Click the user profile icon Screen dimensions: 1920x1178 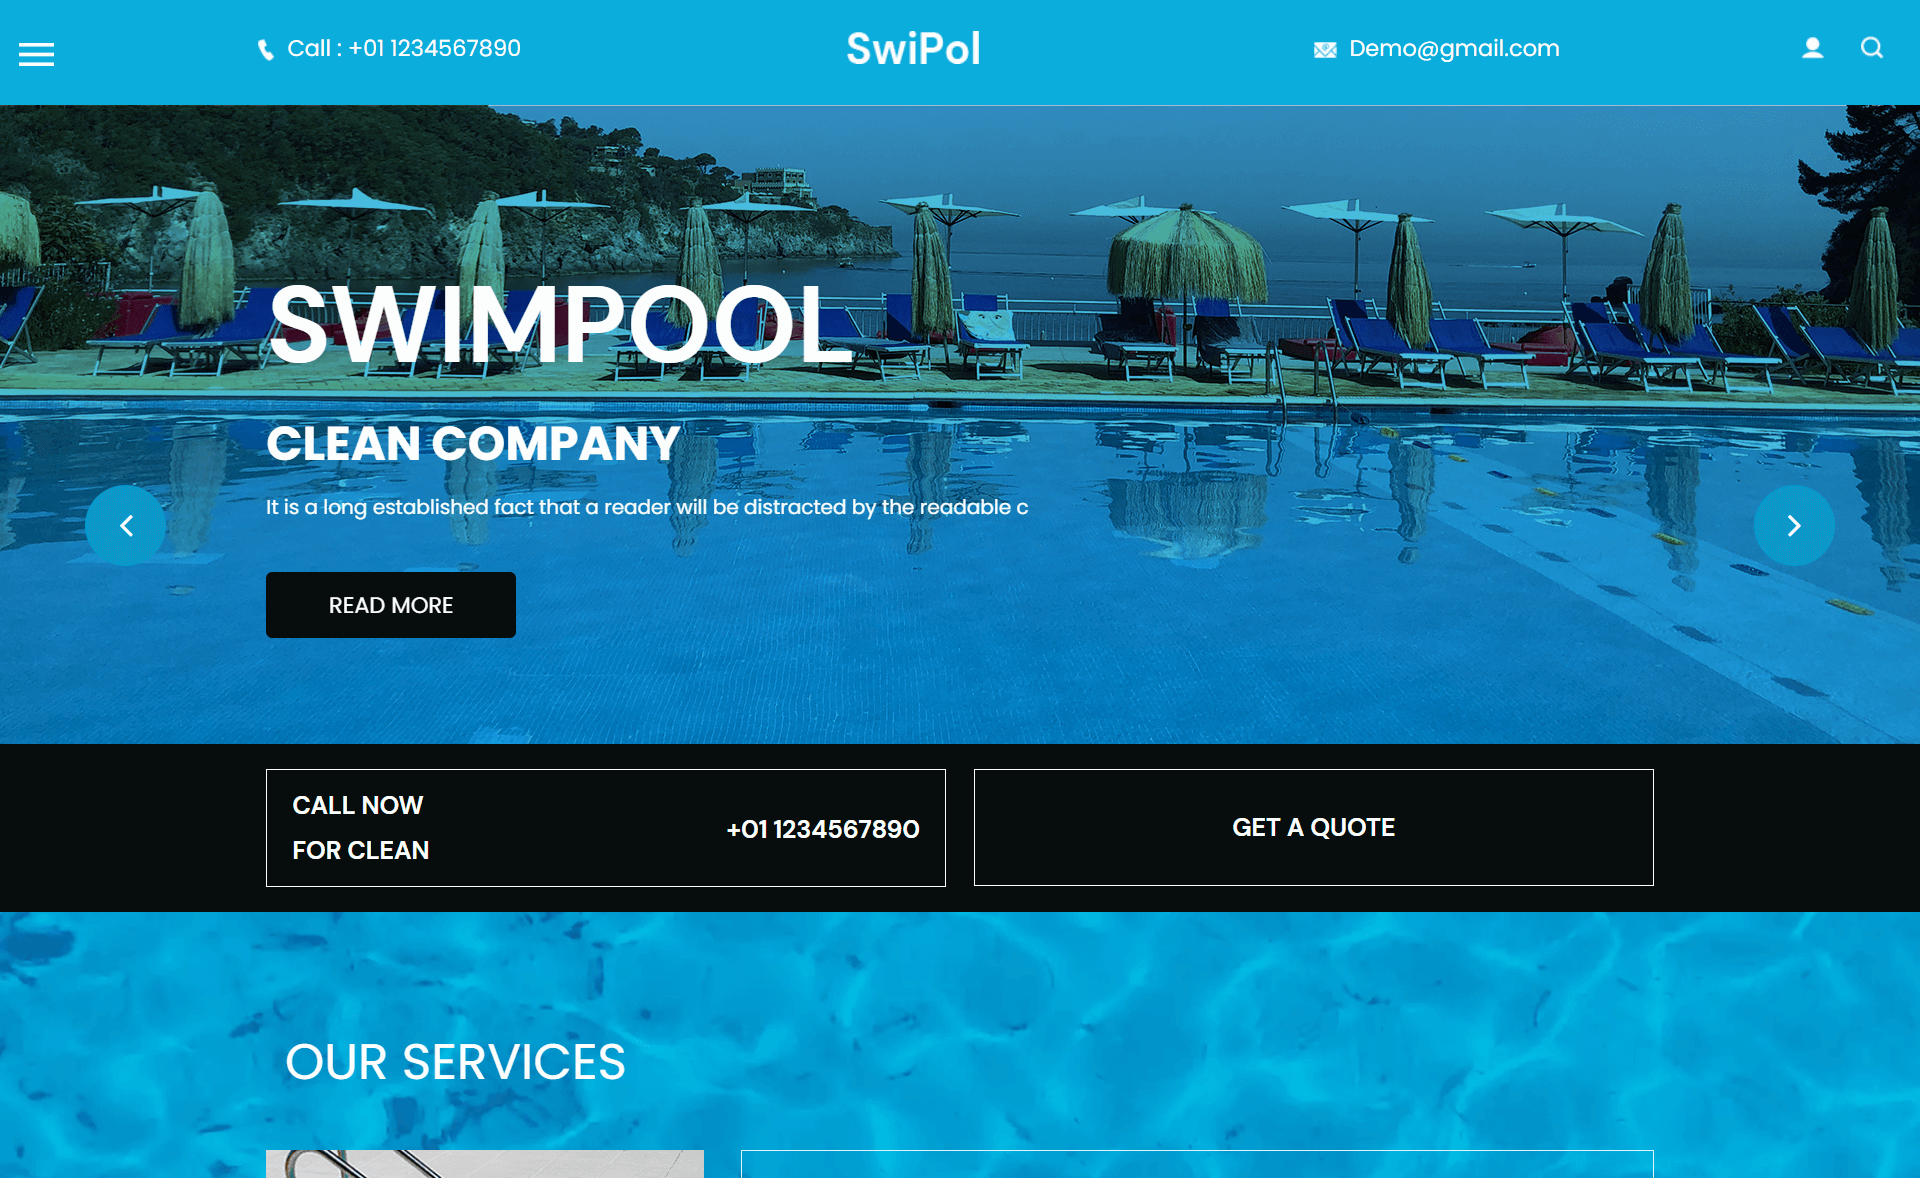point(1812,48)
